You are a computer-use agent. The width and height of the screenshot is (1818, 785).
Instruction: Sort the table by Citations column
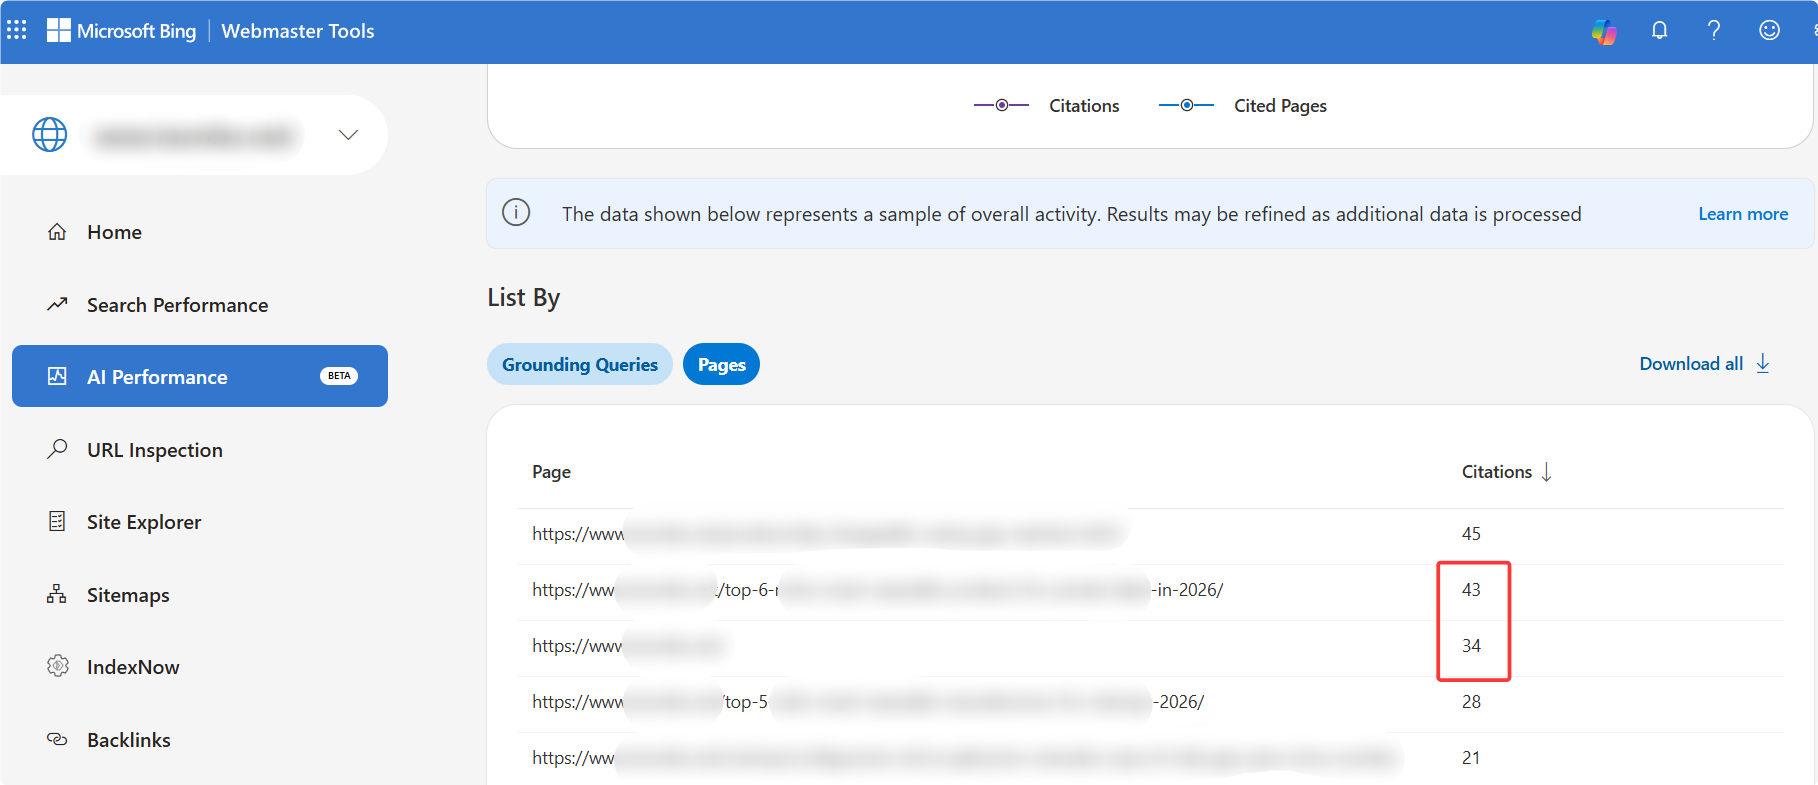pyautogui.click(x=1506, y=472)
